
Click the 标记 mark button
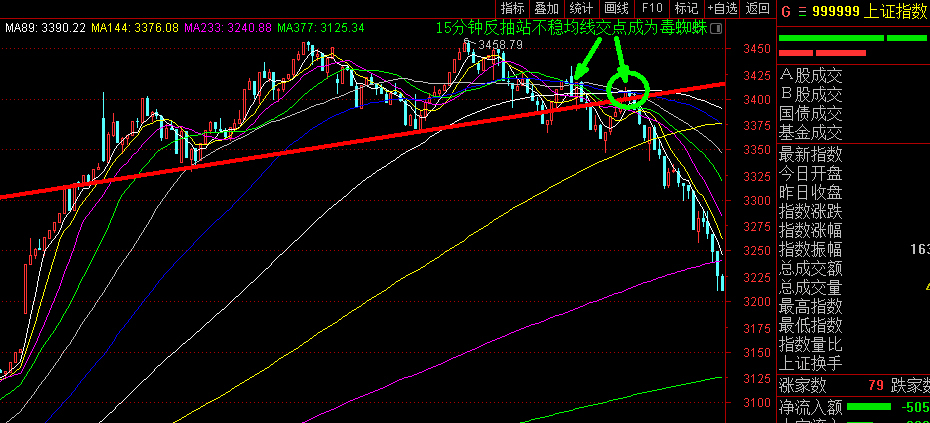(686, 8)
